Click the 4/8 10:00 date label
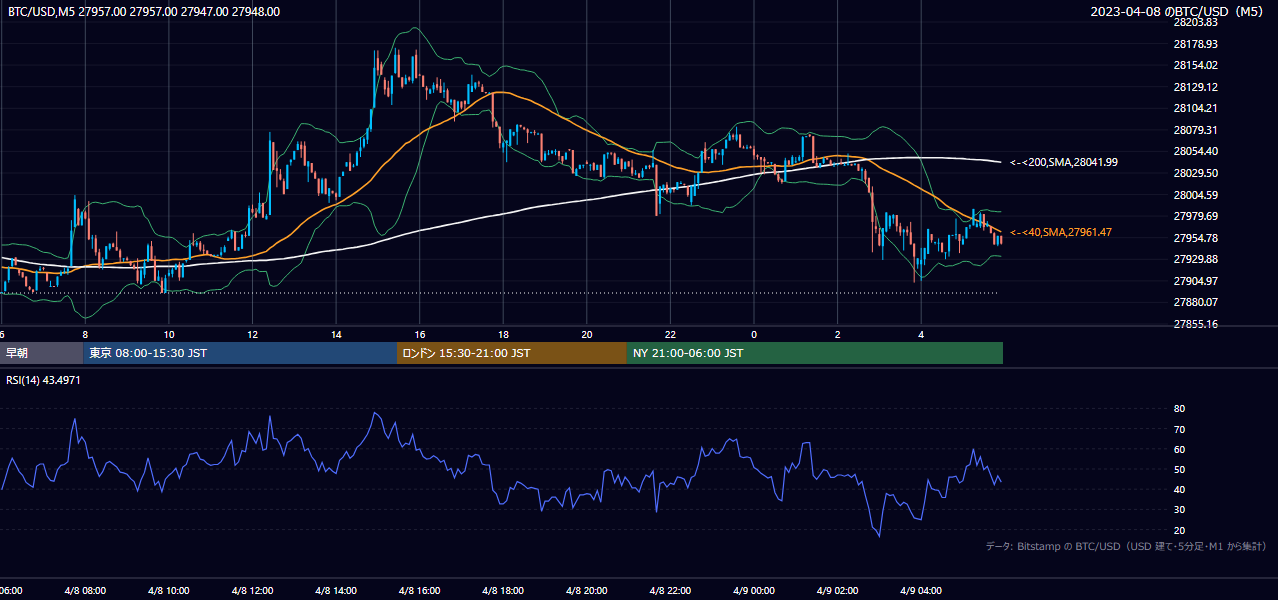The image size is (1278, 600). [169, 591]
